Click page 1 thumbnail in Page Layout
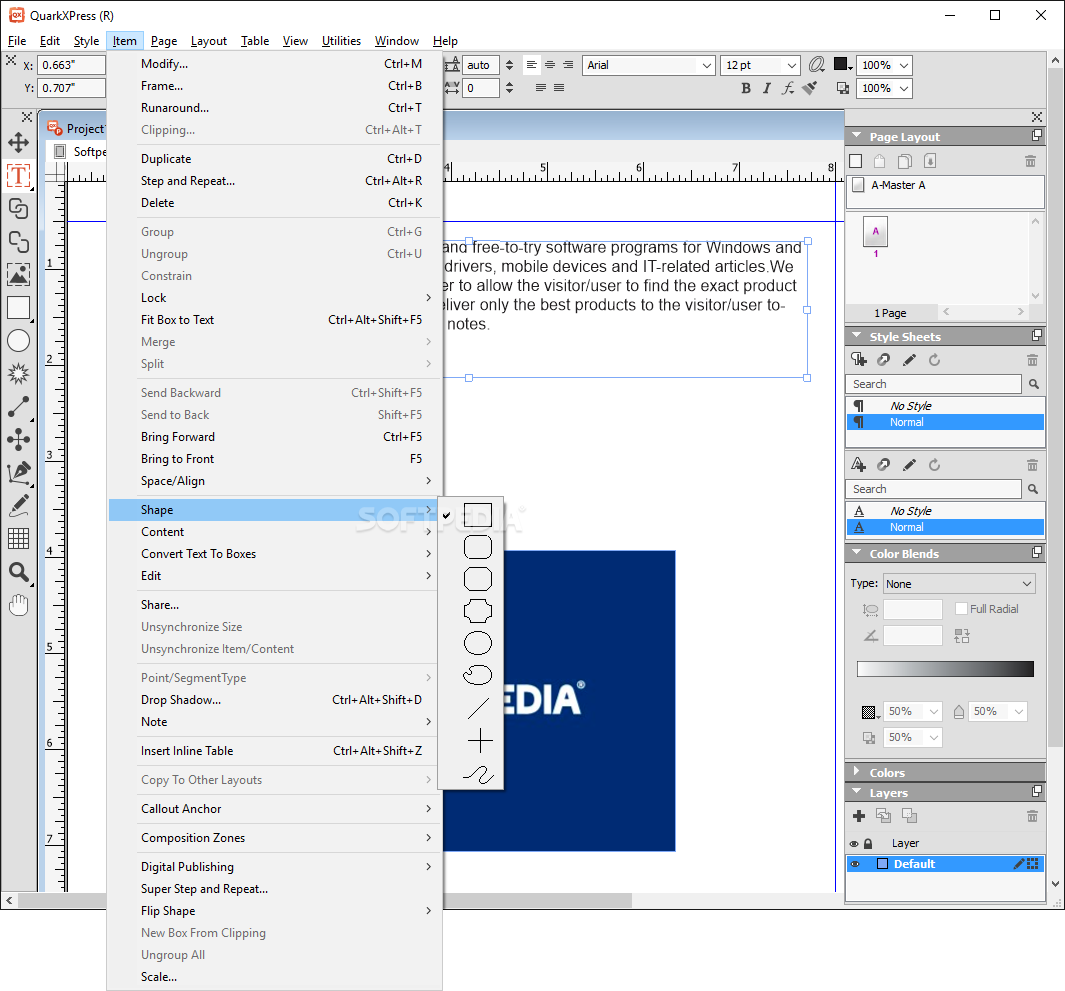The width and height of the screenshot is (1065, 991). point(876,232)
